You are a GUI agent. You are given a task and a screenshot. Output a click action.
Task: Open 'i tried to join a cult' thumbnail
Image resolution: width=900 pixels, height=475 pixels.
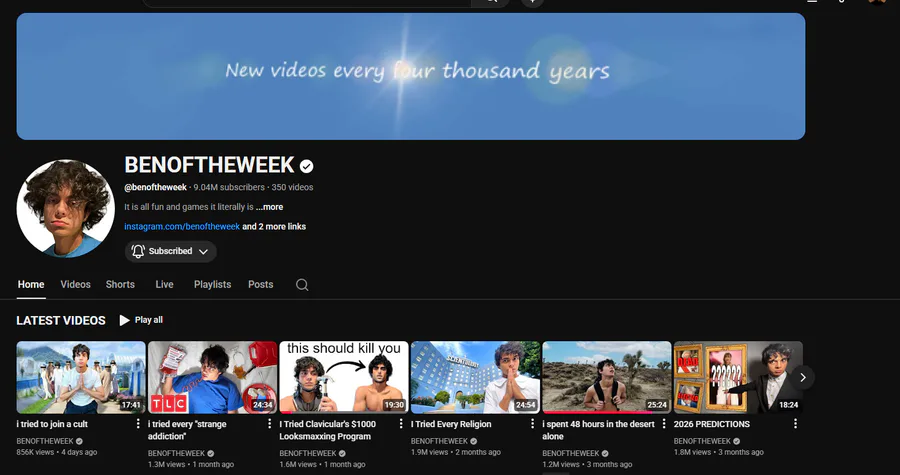coord(81,377)
